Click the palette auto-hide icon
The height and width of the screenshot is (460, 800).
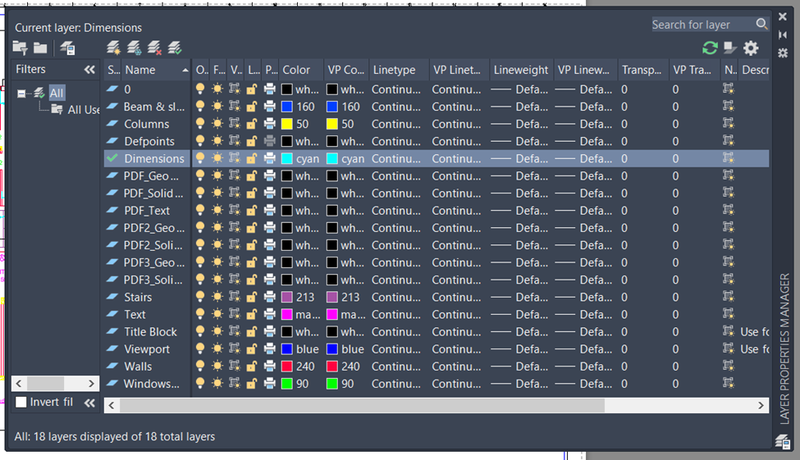(783, 35)
